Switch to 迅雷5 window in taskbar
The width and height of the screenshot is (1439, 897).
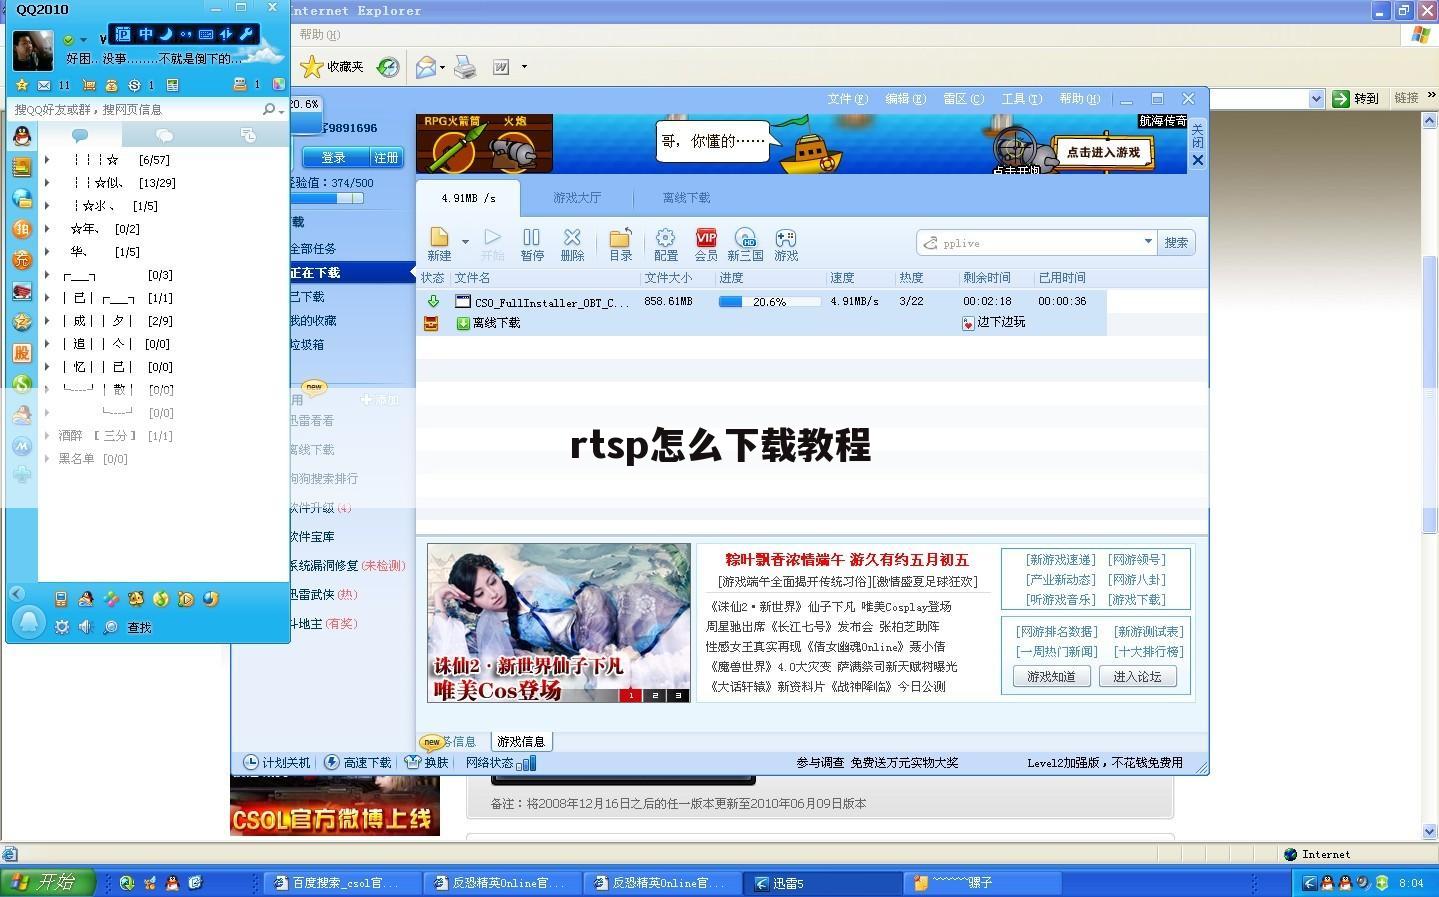[x=823, y=883]
